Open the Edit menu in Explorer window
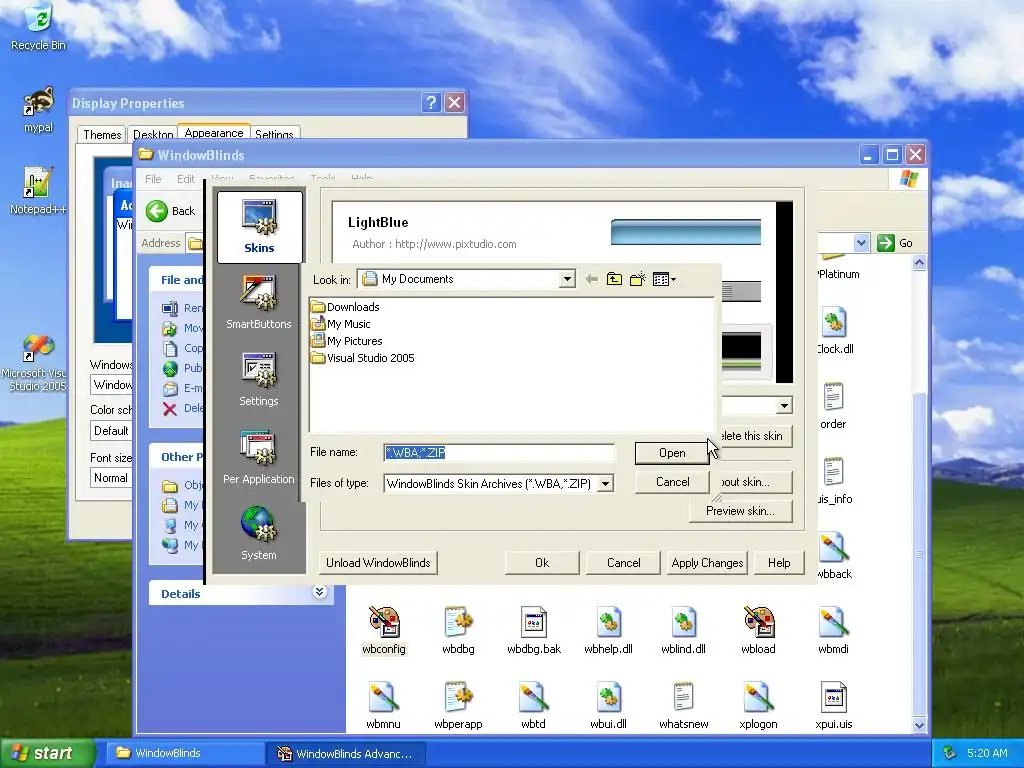 185,179
